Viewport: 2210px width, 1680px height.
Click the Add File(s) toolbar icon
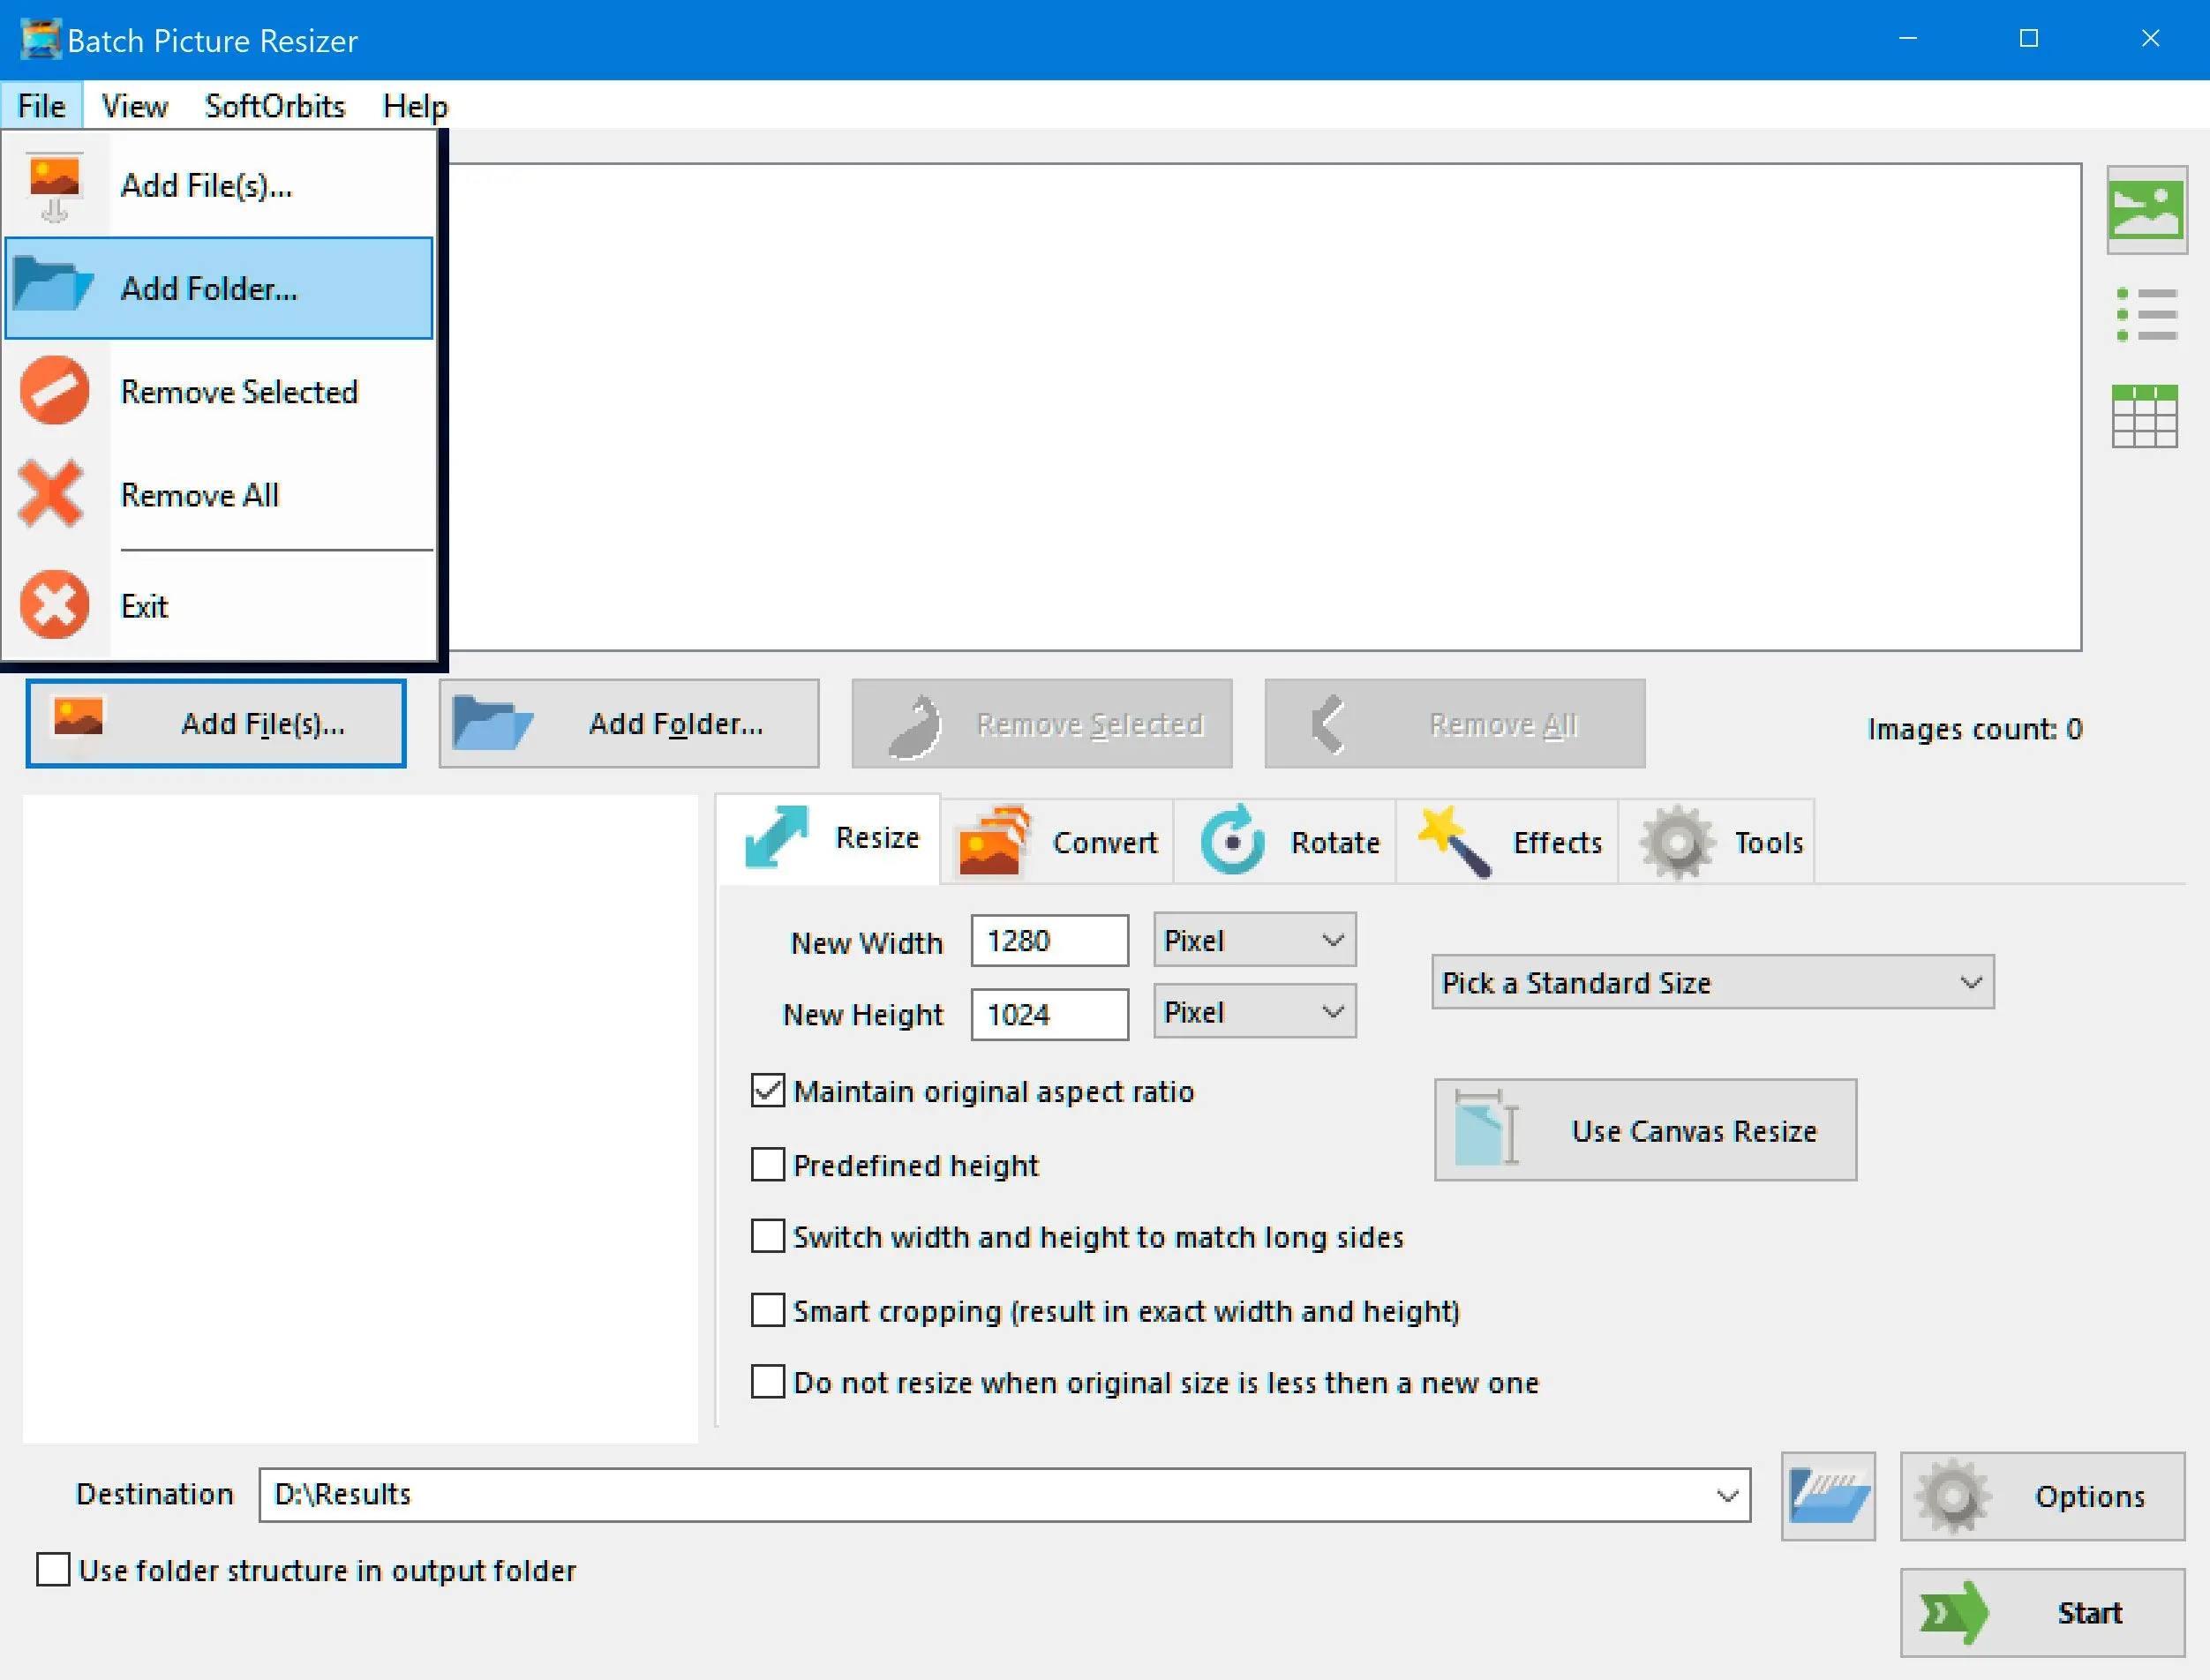(x=222, y=722)
